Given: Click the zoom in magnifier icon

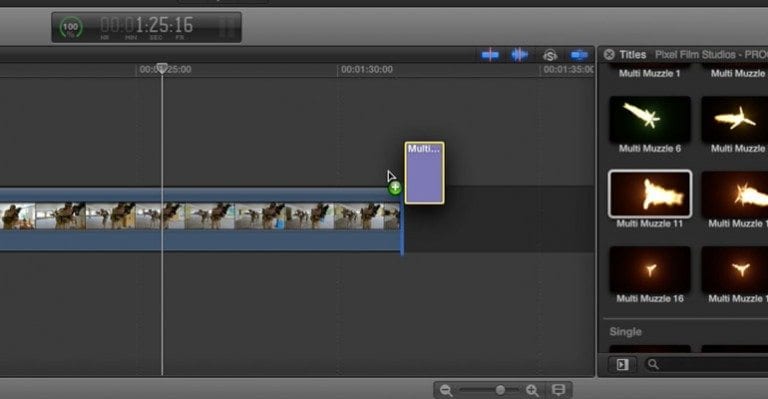Looking at the screenshot, I should tap(532, 390).
